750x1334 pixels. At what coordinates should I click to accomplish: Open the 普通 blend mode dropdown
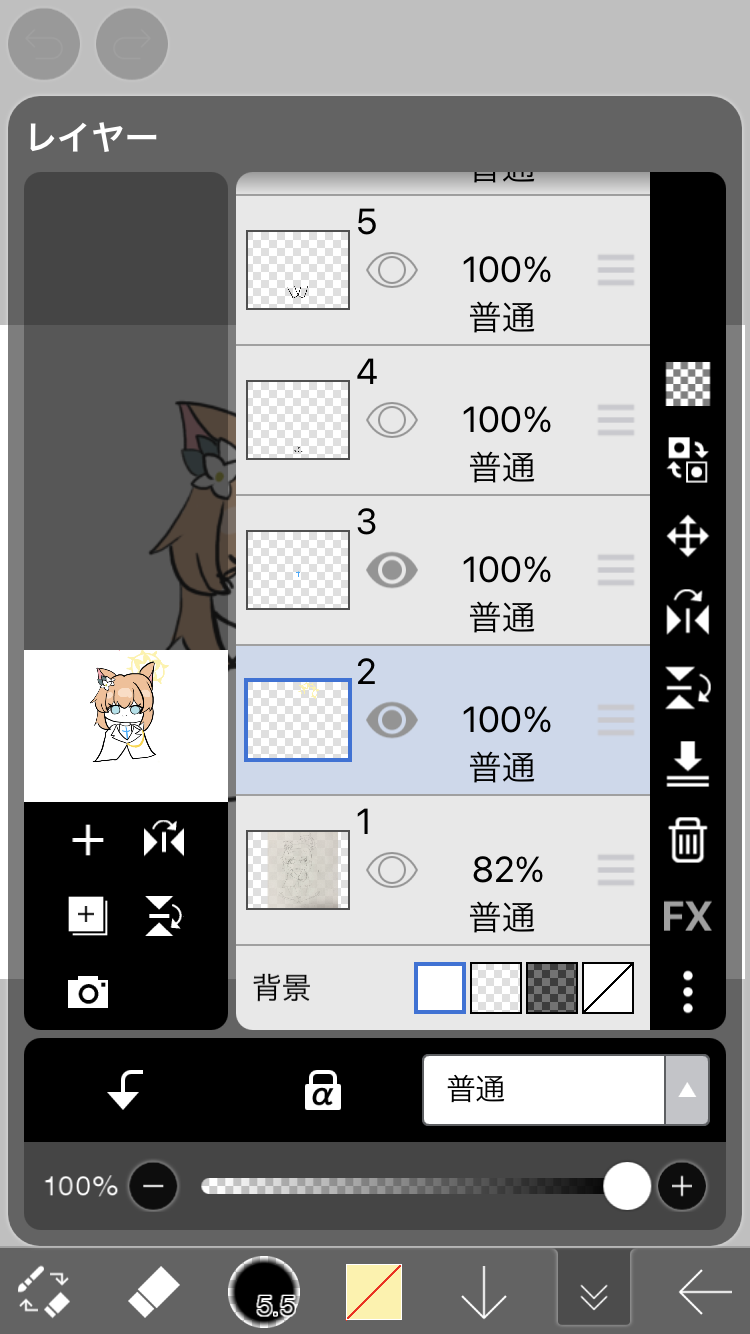(x=566, y=1090)
